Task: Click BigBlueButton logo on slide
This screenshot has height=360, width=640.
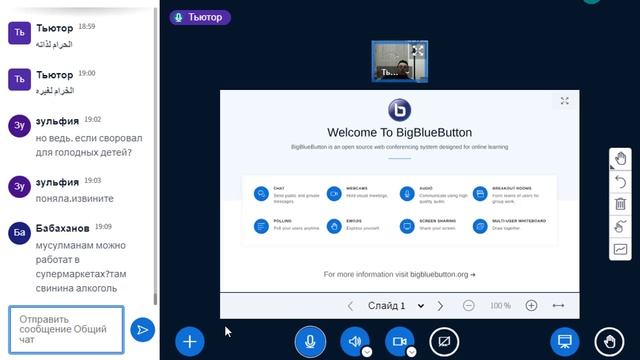Action: tap(400, 110)
